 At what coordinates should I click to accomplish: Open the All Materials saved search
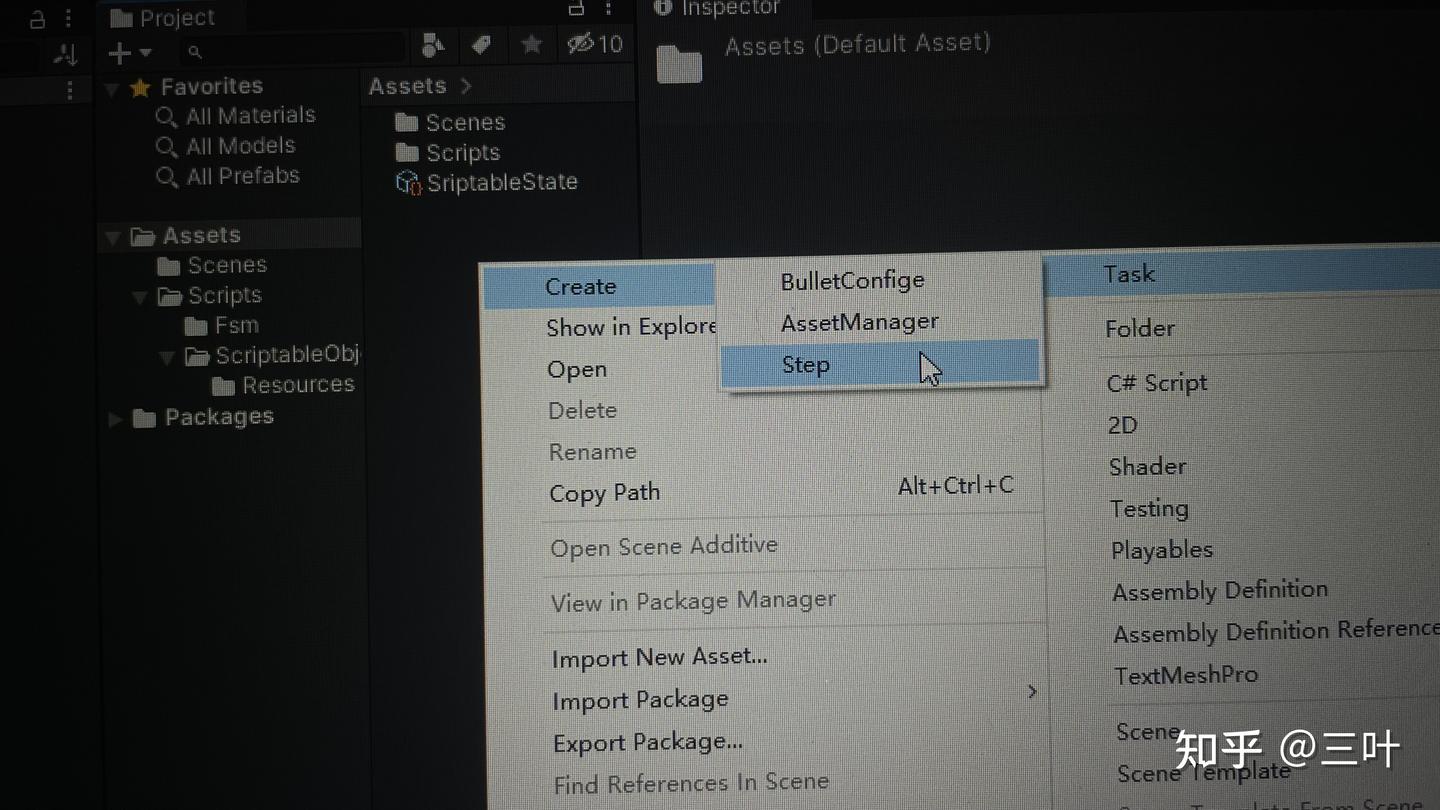pos(250,115)
